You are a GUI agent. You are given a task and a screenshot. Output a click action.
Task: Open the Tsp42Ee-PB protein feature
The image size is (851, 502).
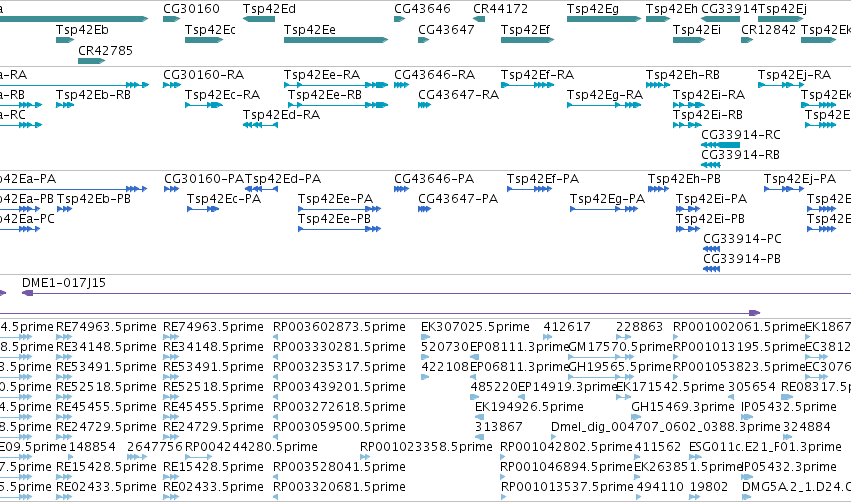[x=340, y=229]
